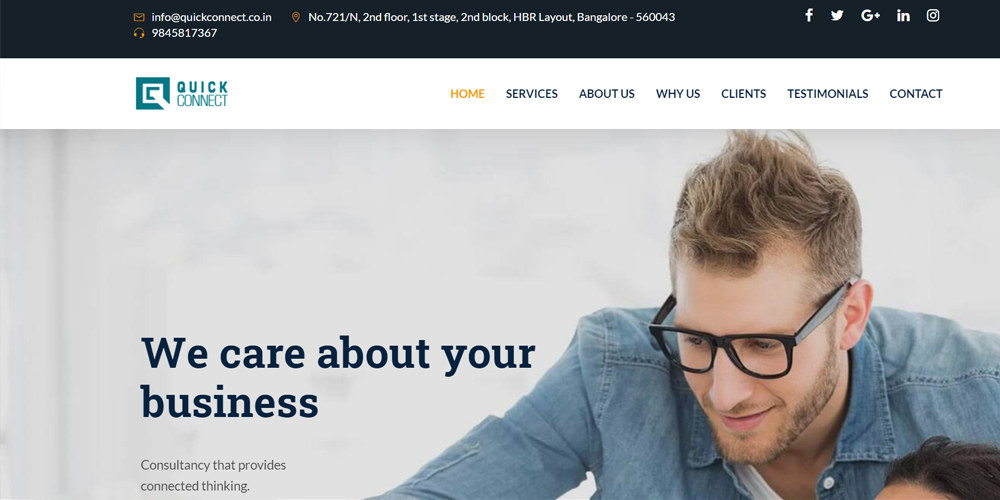Open the Twitter social icon
This screenshot has height=500, width=1000.
[837, 15]
